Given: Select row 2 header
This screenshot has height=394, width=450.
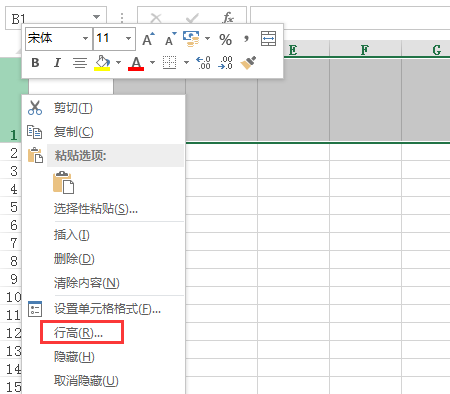Looking at the screenshot, I should coord(11,153).
